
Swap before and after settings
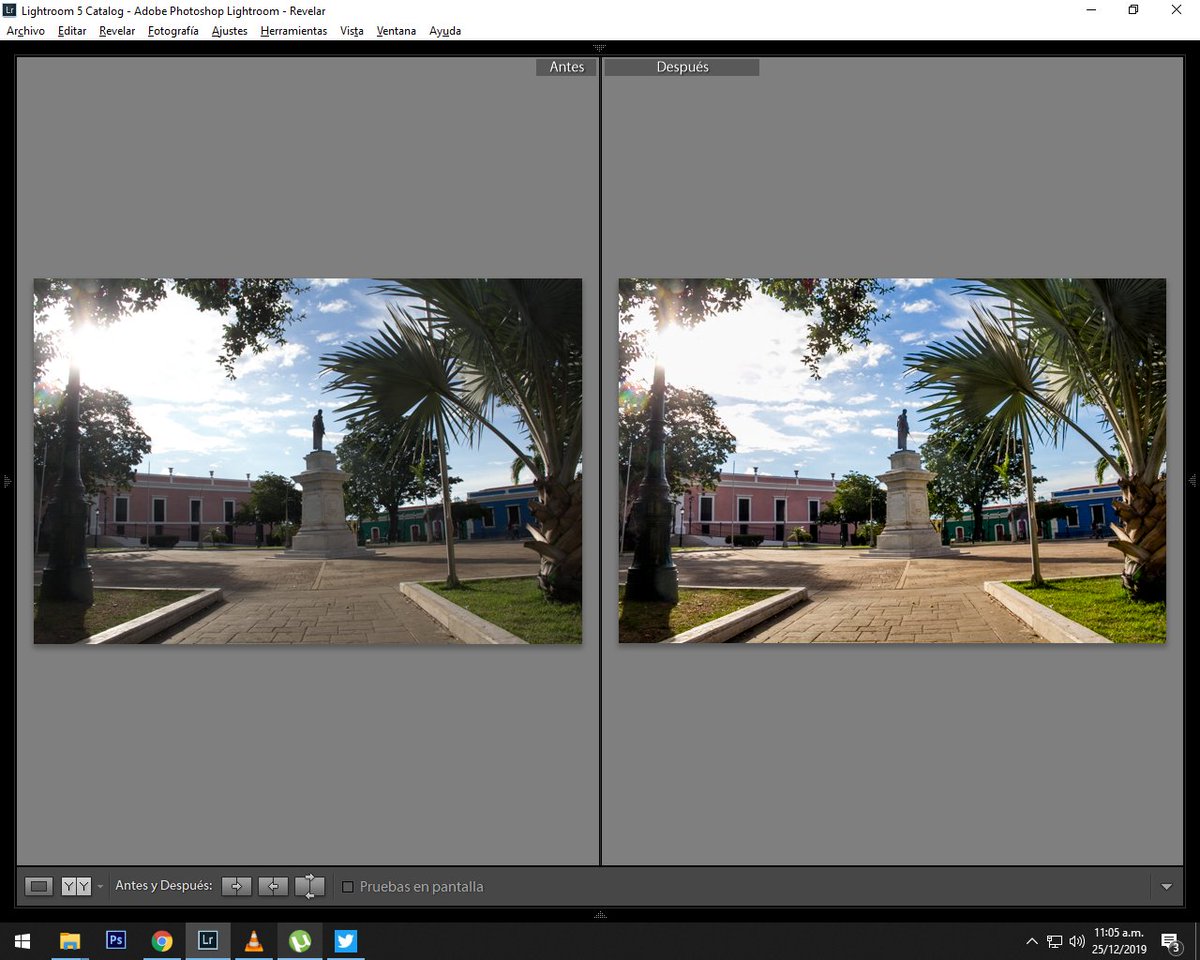pyautogui.click(x=310, y=886)
